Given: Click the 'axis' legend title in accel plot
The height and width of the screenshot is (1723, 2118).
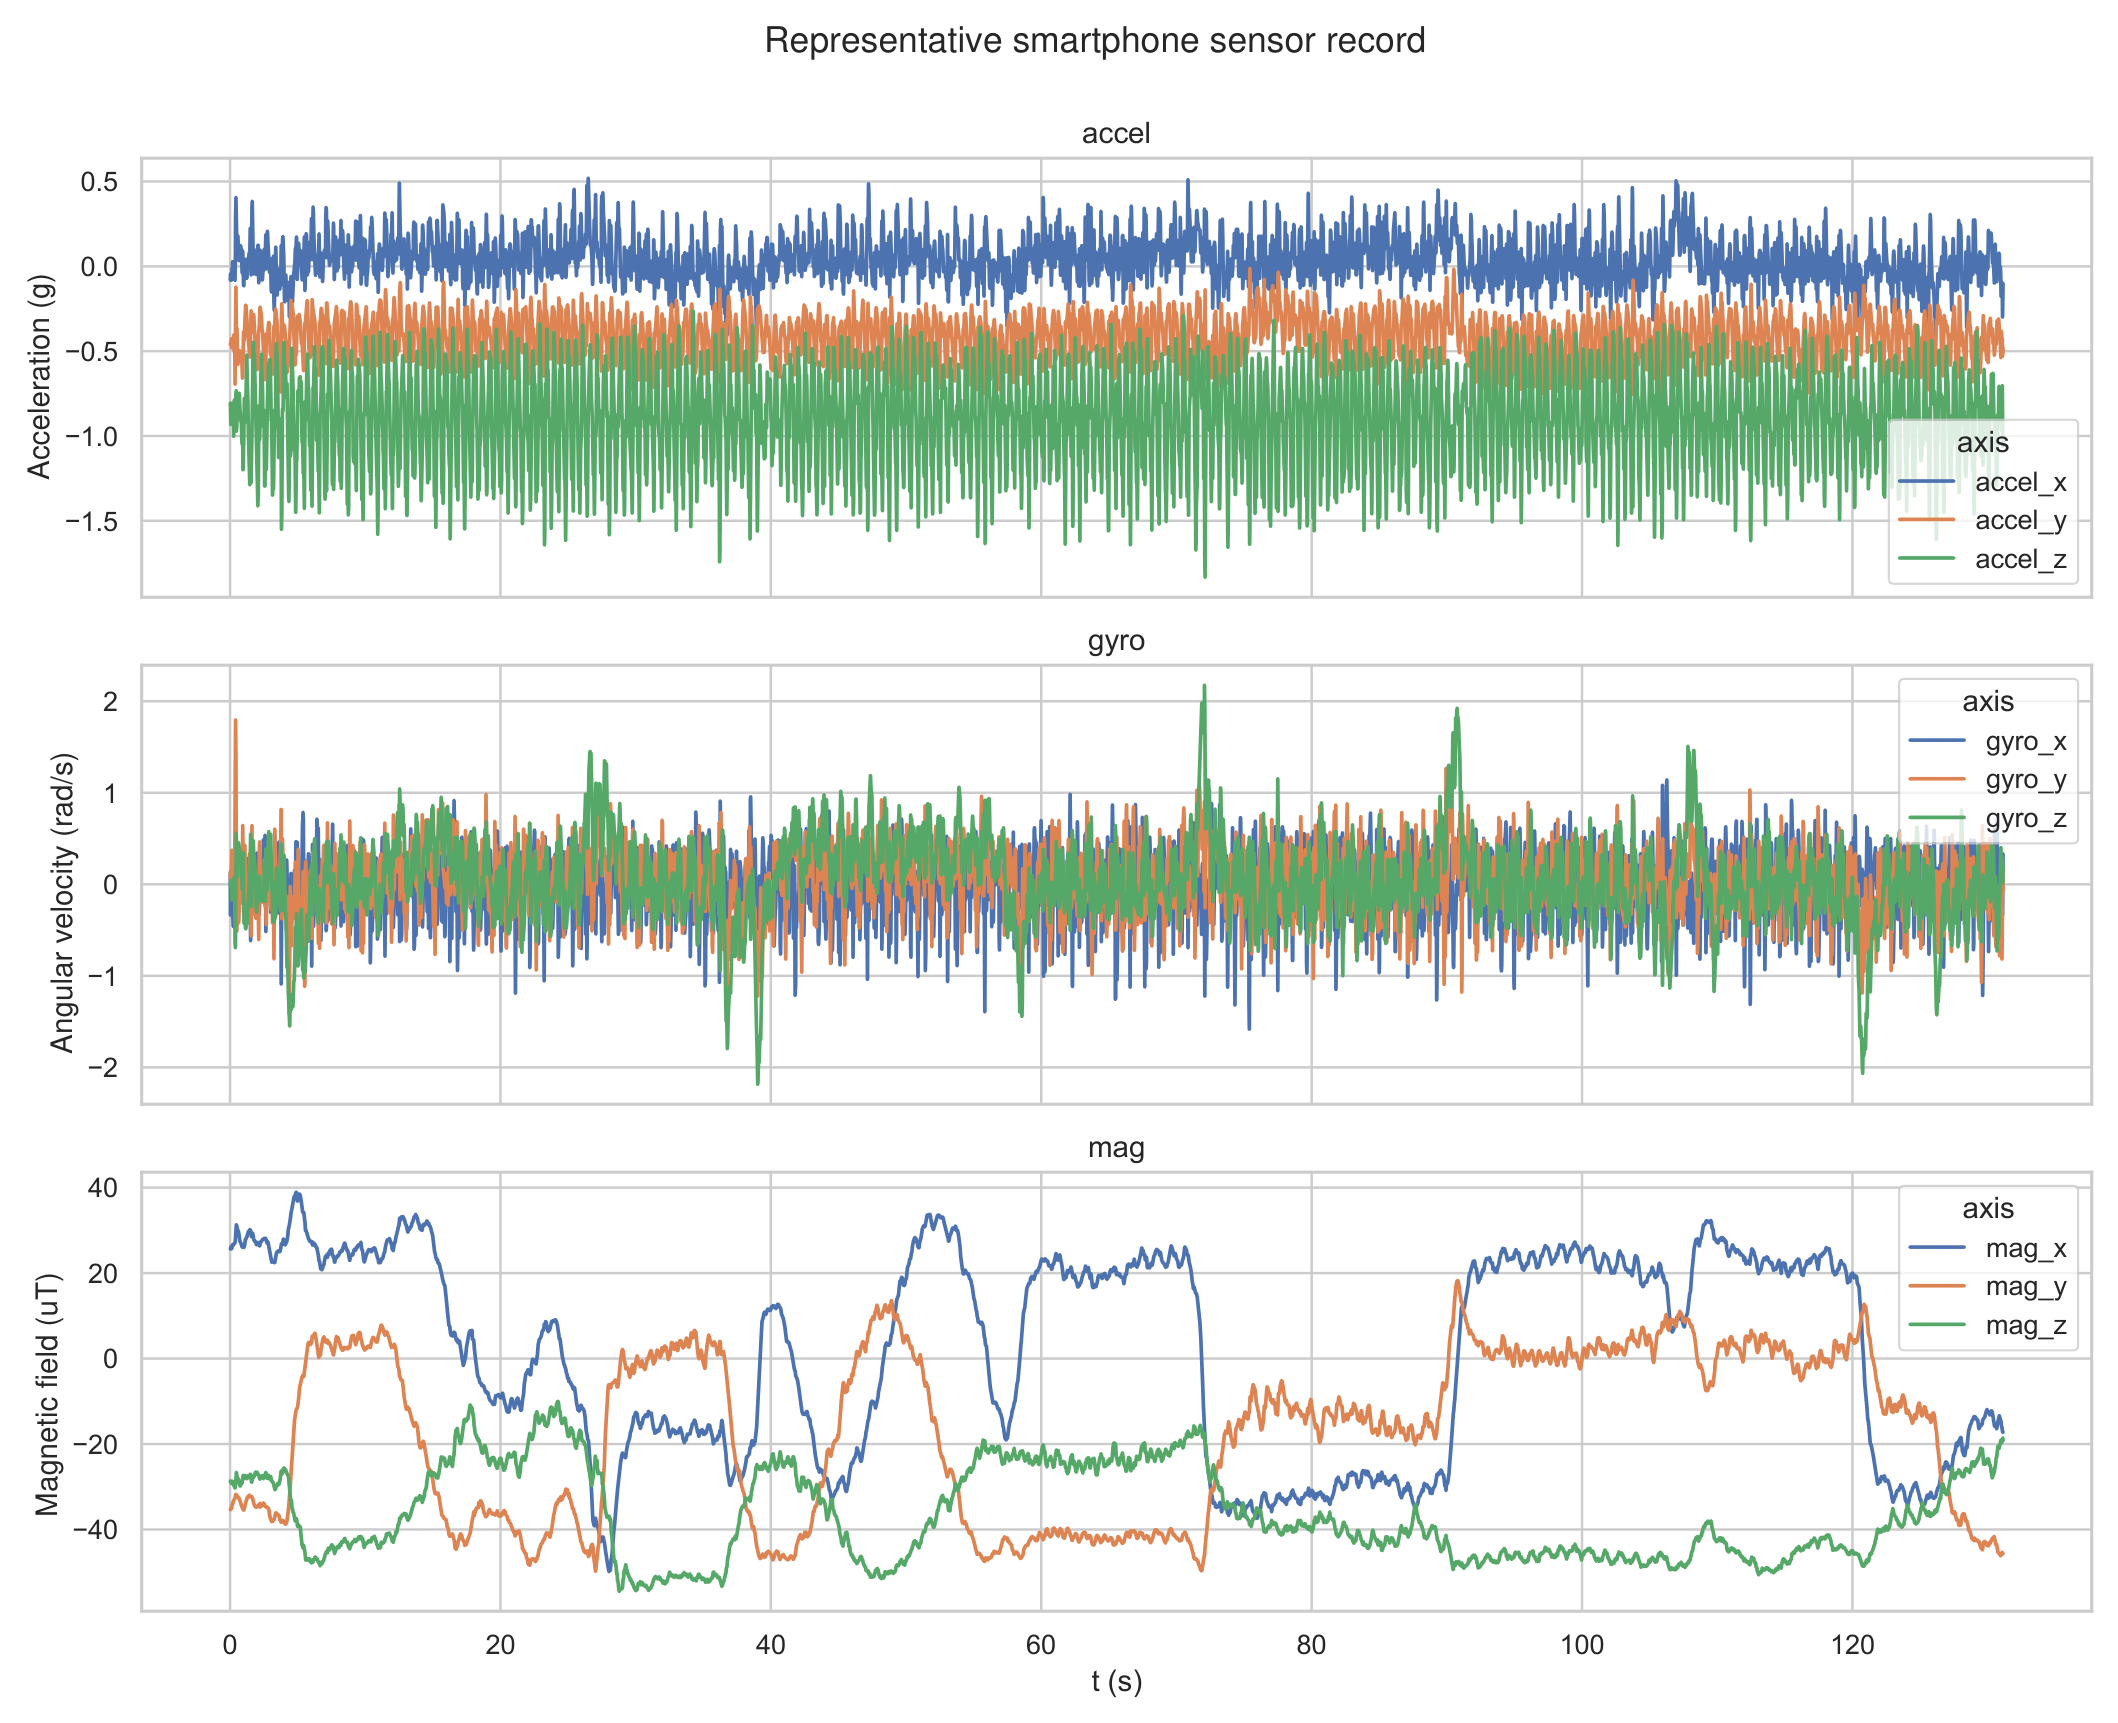Looking at the screenshot, I should [1983, 442].
